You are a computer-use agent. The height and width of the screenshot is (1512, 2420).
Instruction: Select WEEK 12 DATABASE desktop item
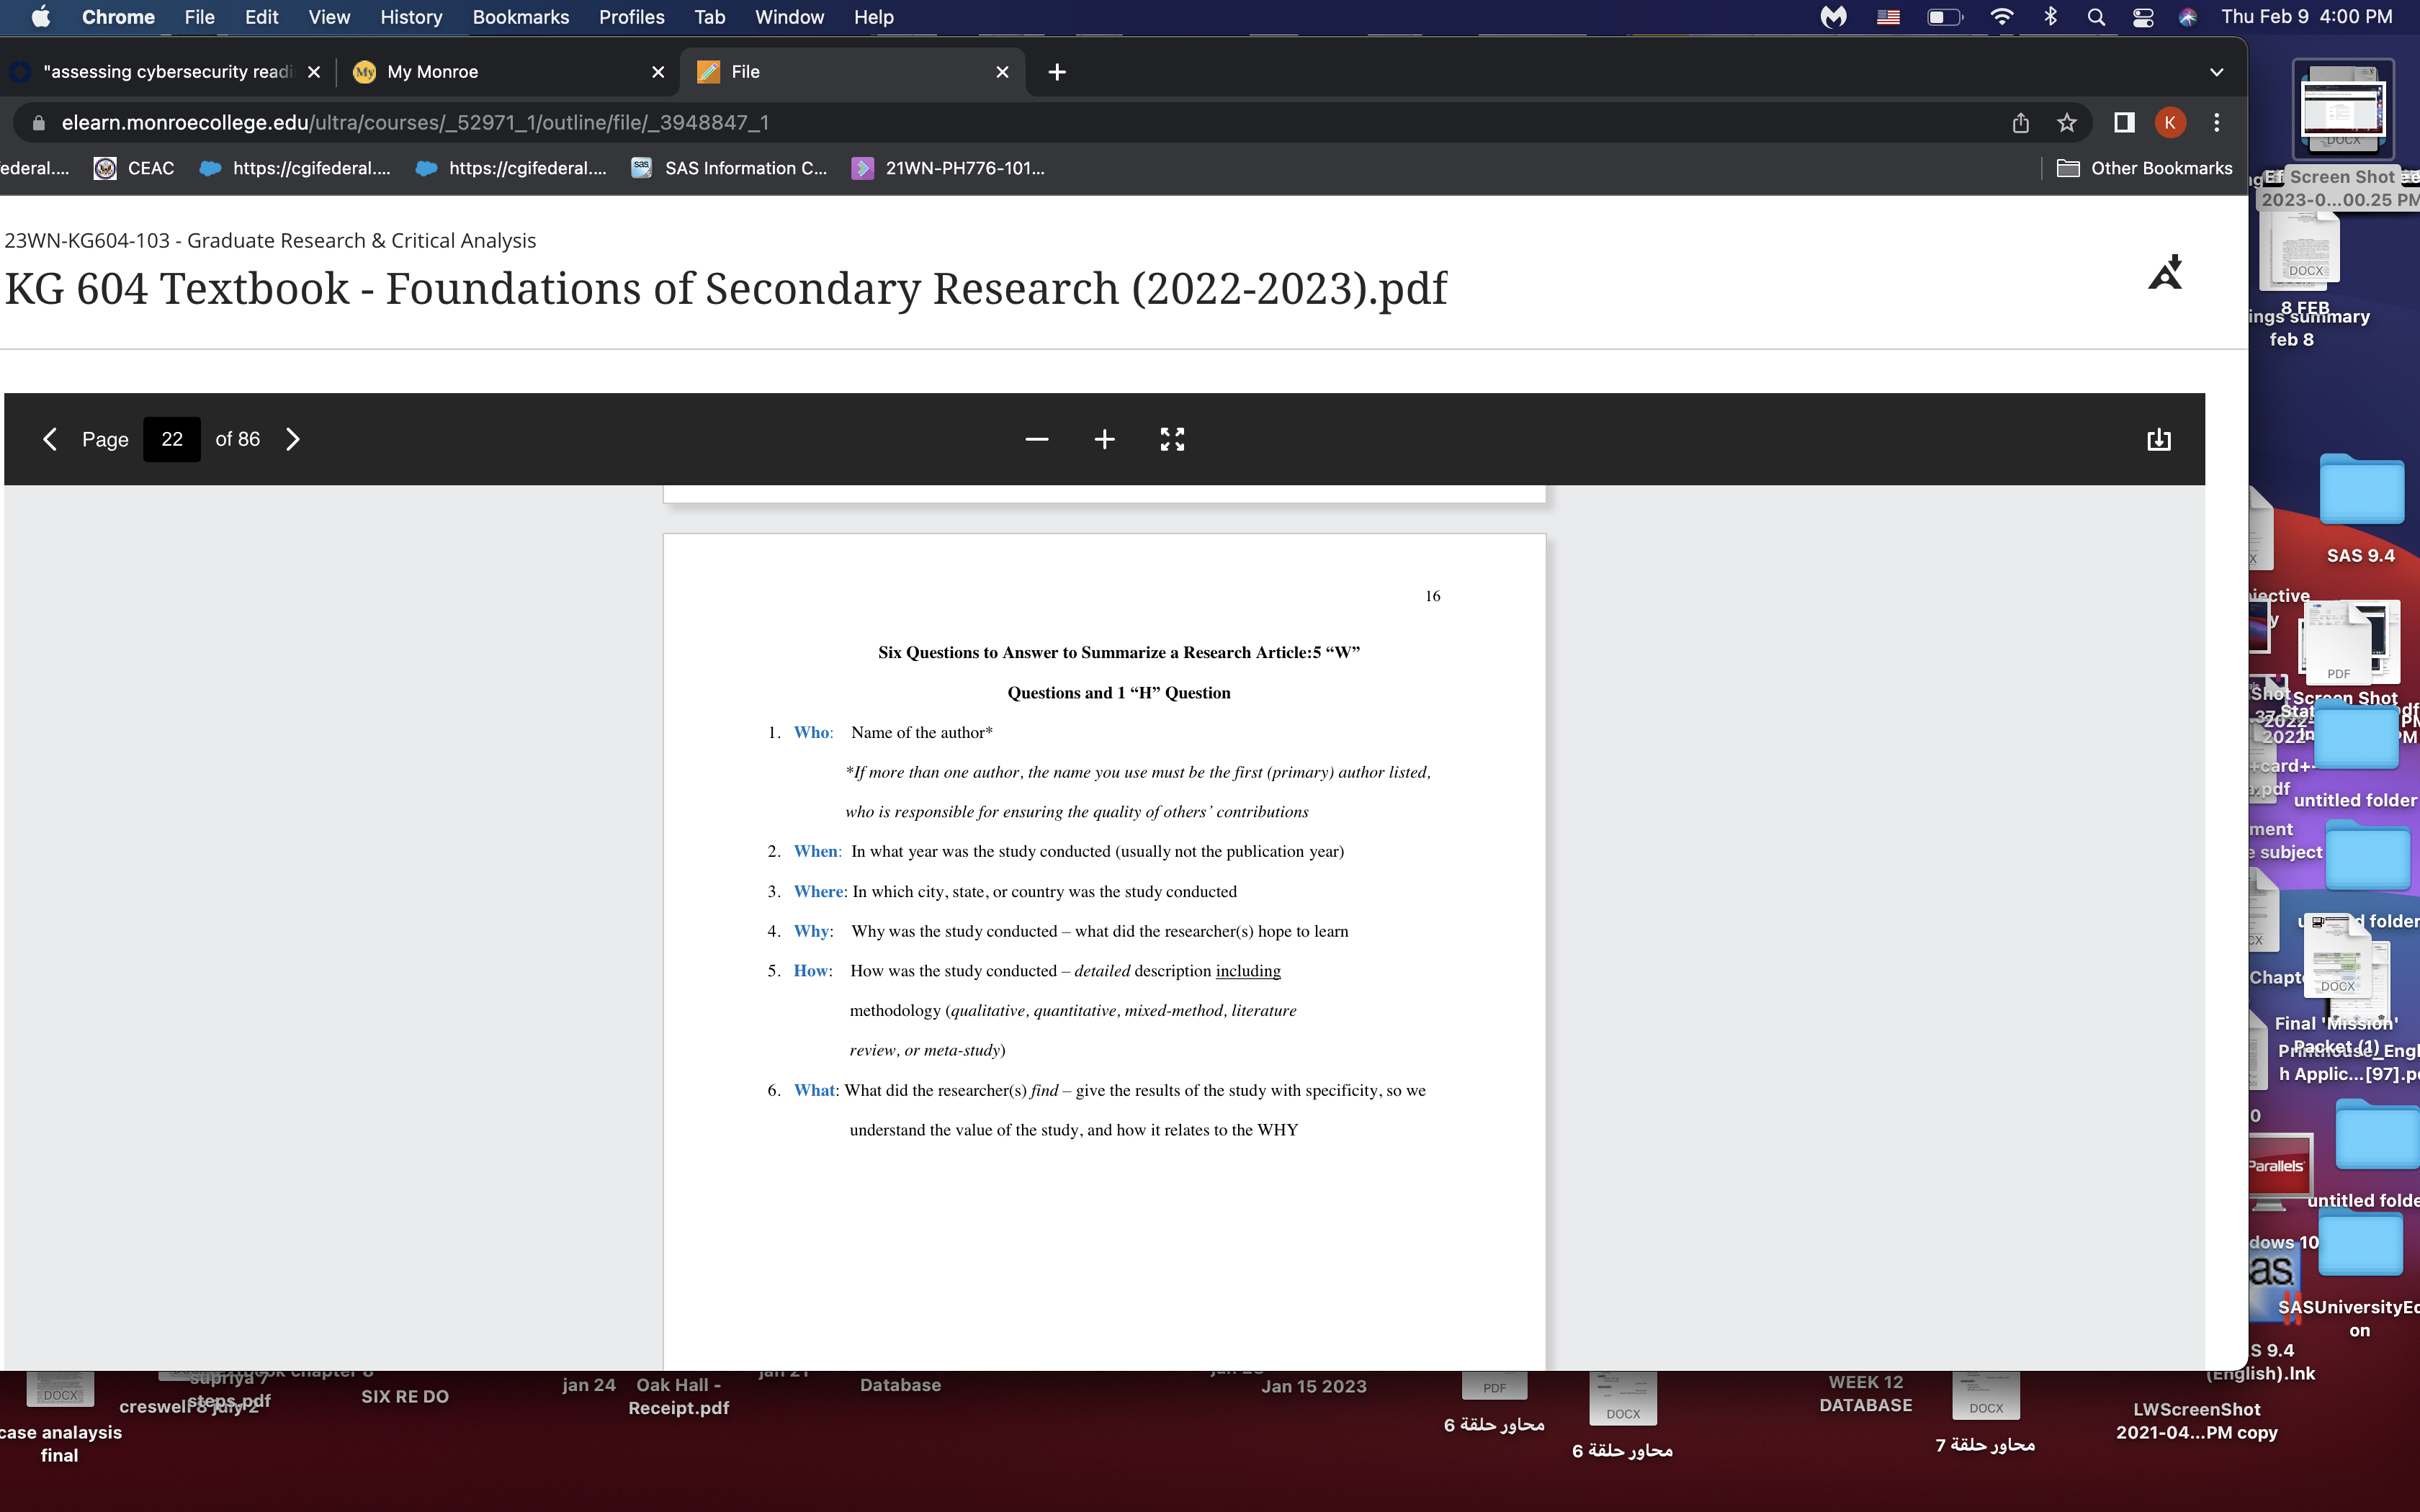(x=1865, y=1394)
